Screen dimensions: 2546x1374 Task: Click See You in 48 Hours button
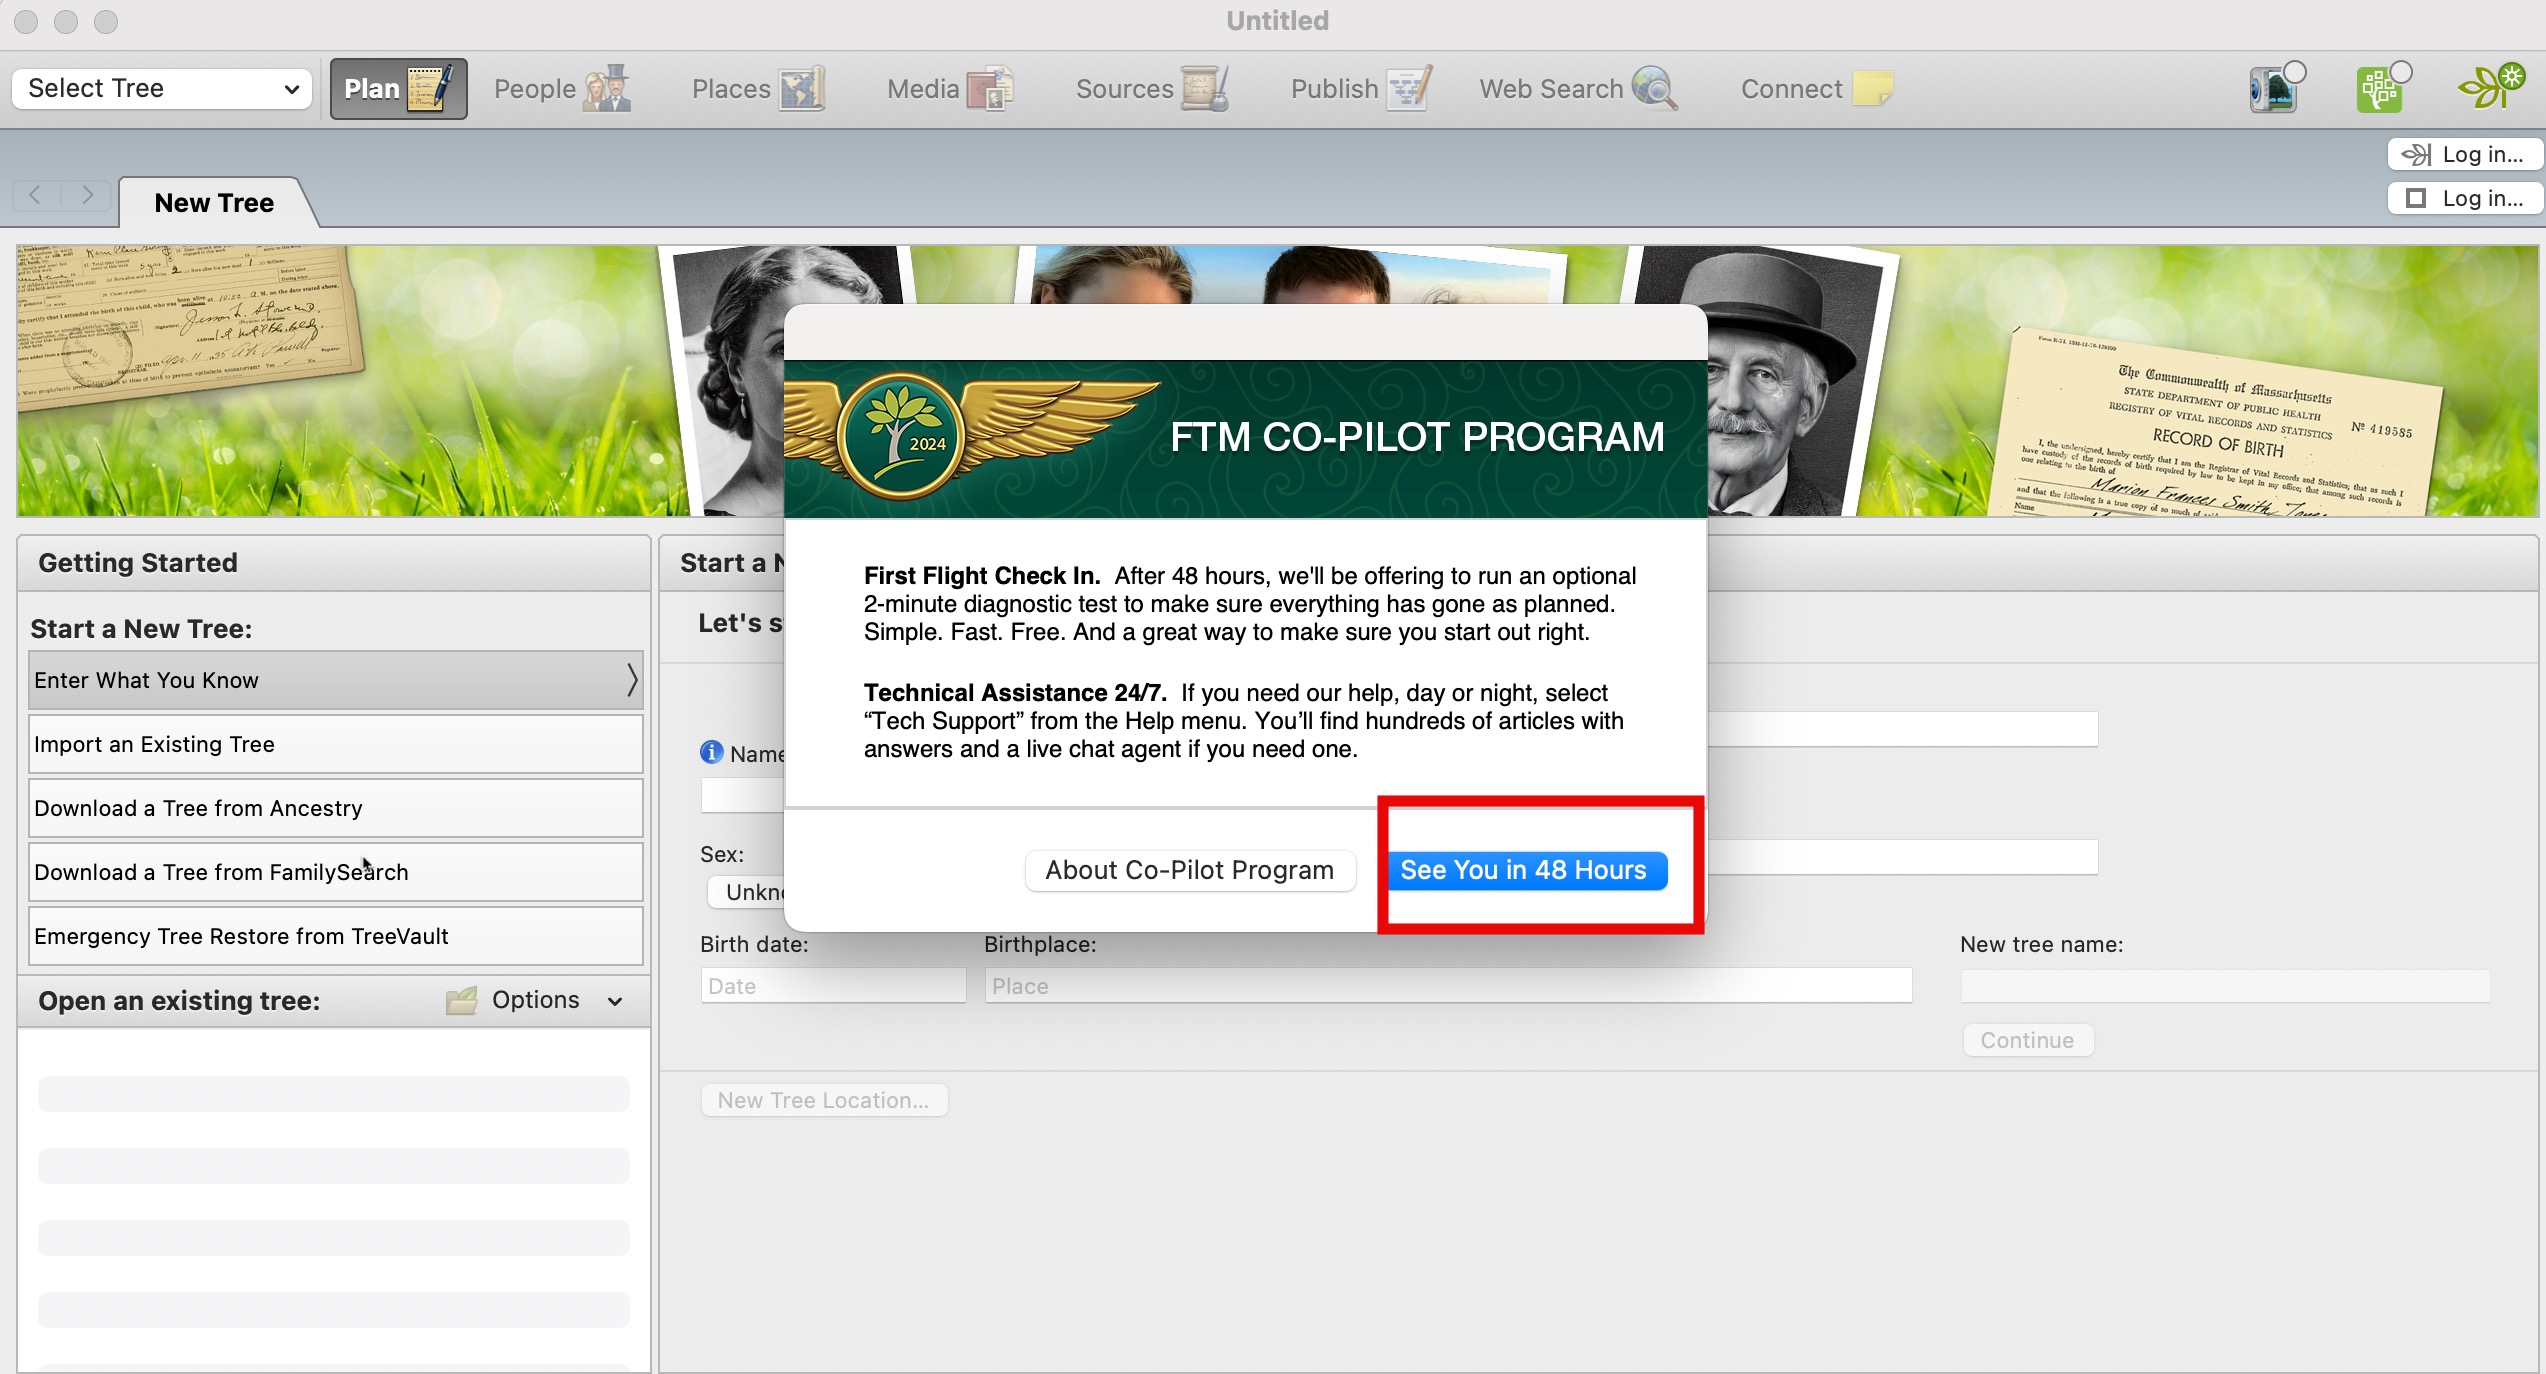point(1524,870)
